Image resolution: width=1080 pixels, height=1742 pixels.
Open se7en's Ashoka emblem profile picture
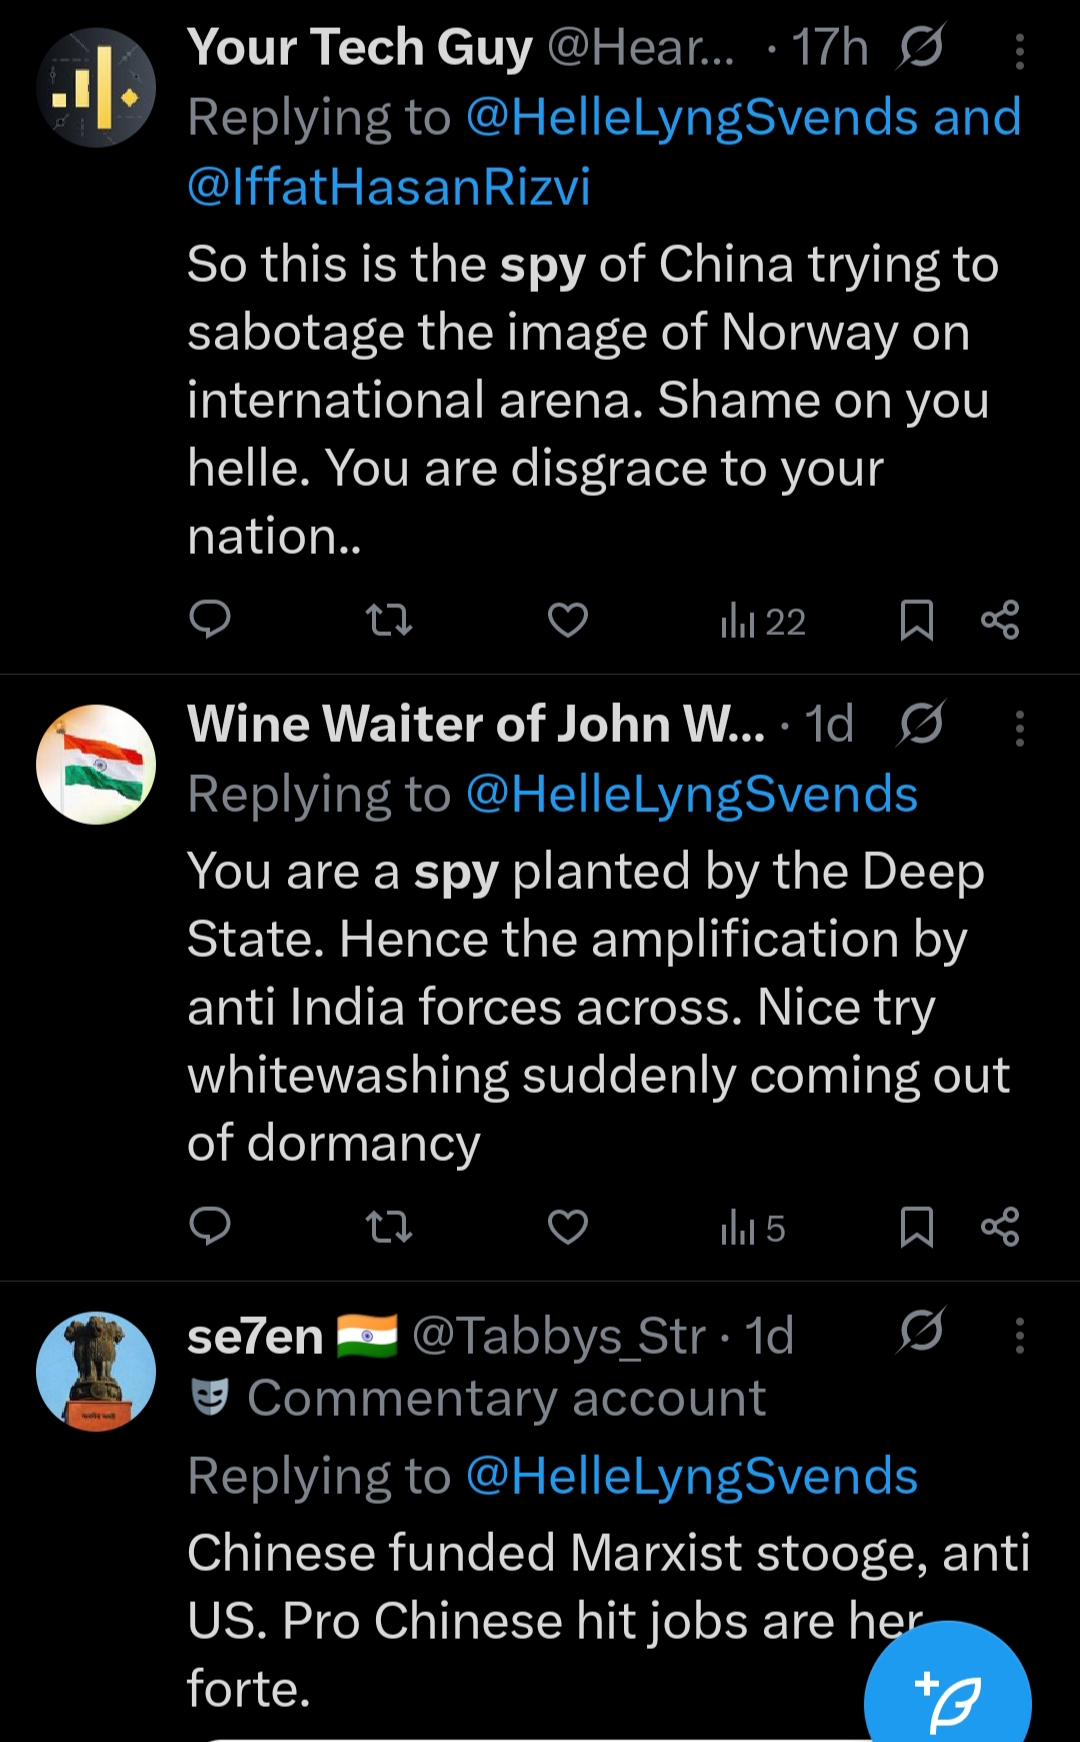pyautogui.click(x=96, y=1371)
